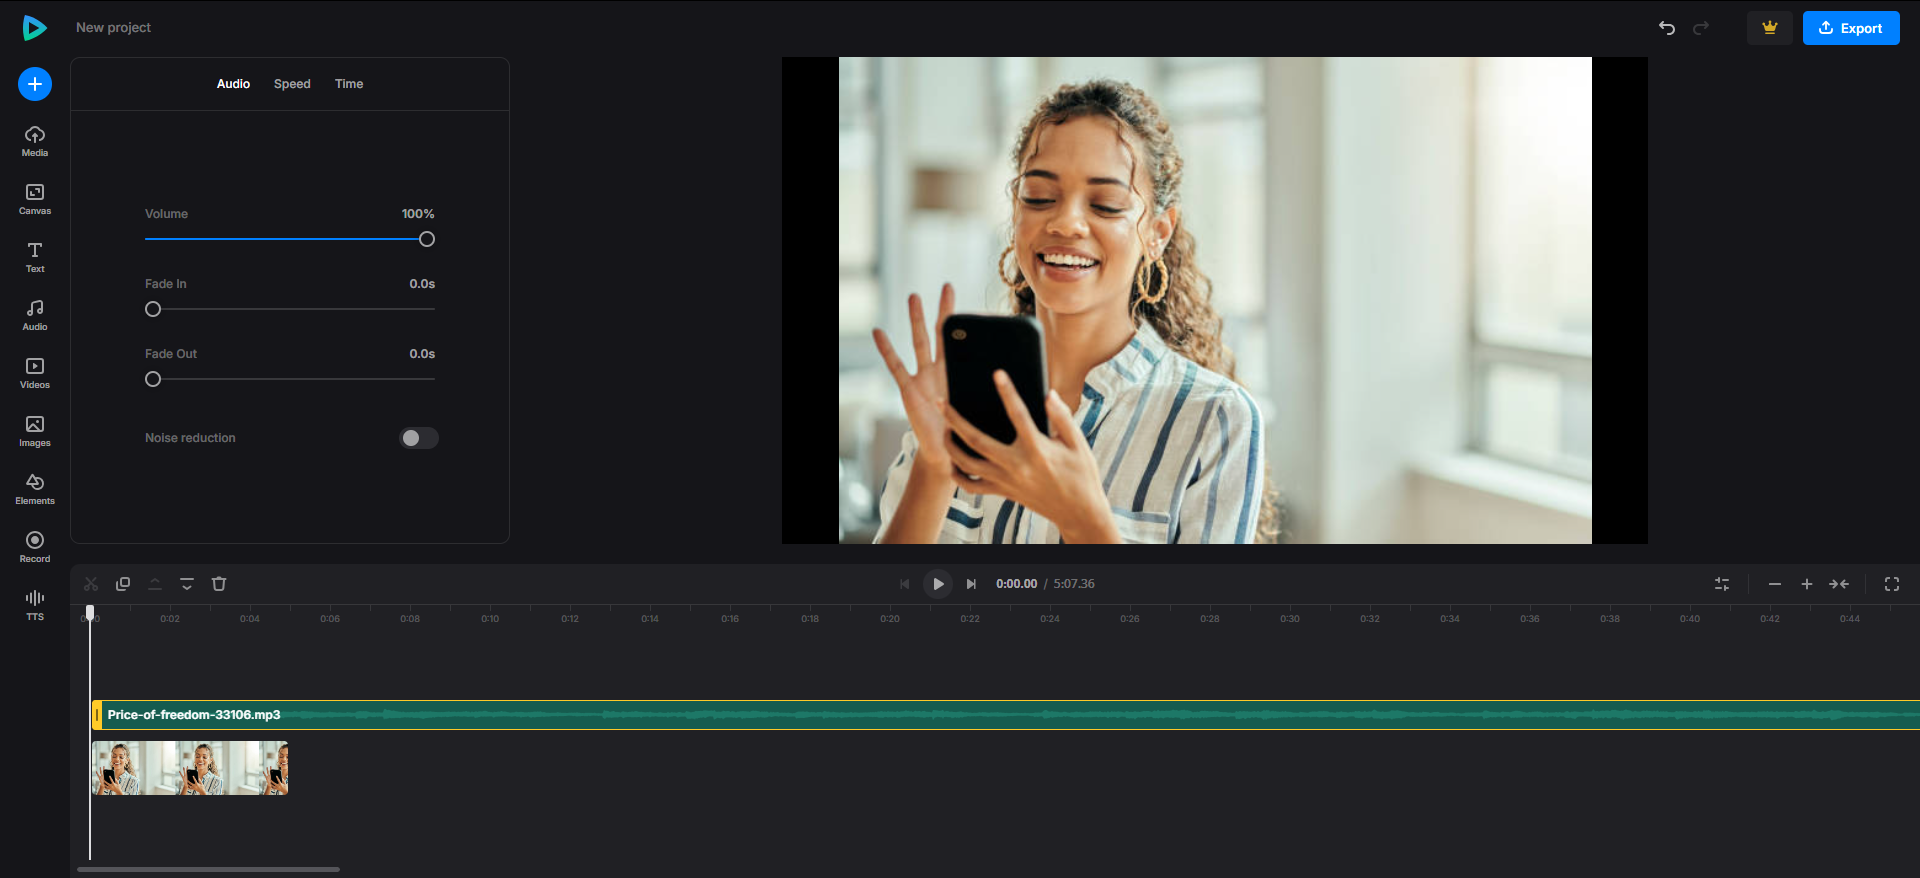Undo the last action
This screenshot has width=1920, height=878.
1667,28
